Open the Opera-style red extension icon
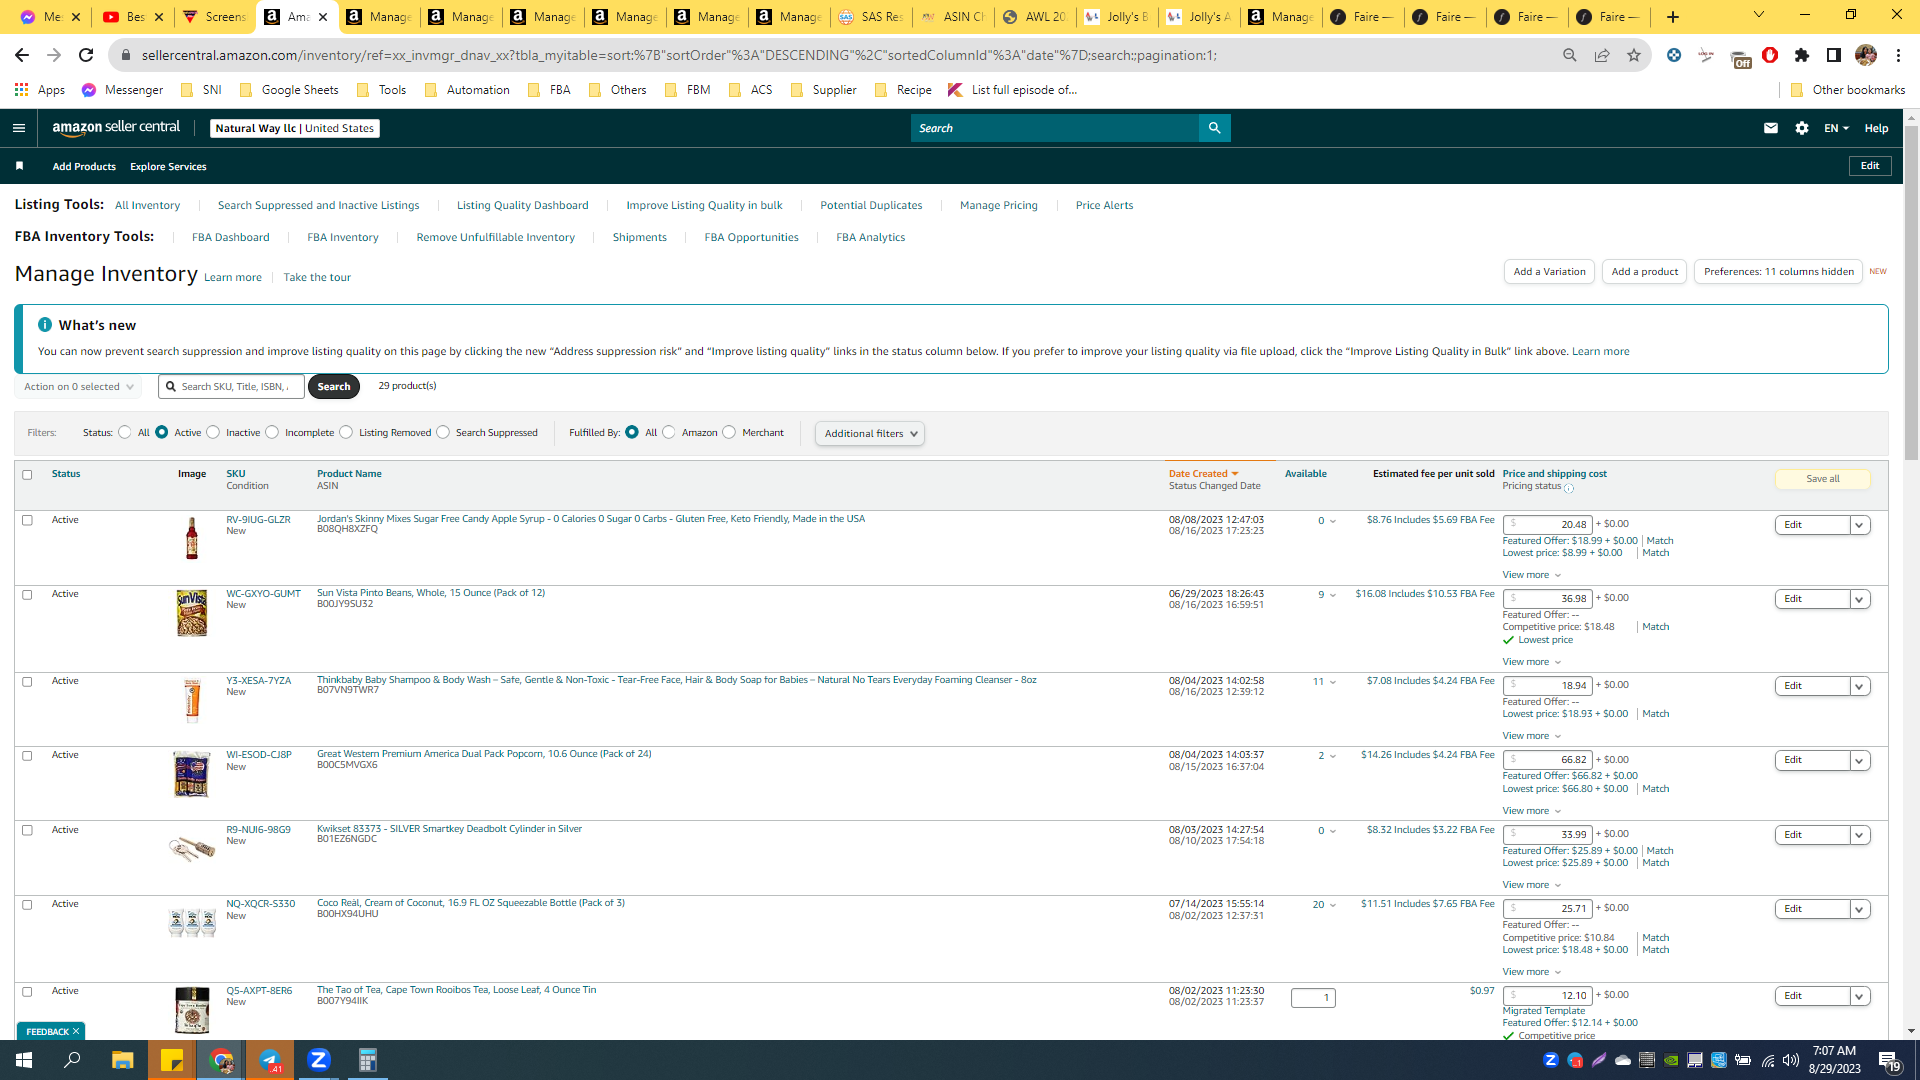The image size is (1920, 1080). [x=1770, y=55]
